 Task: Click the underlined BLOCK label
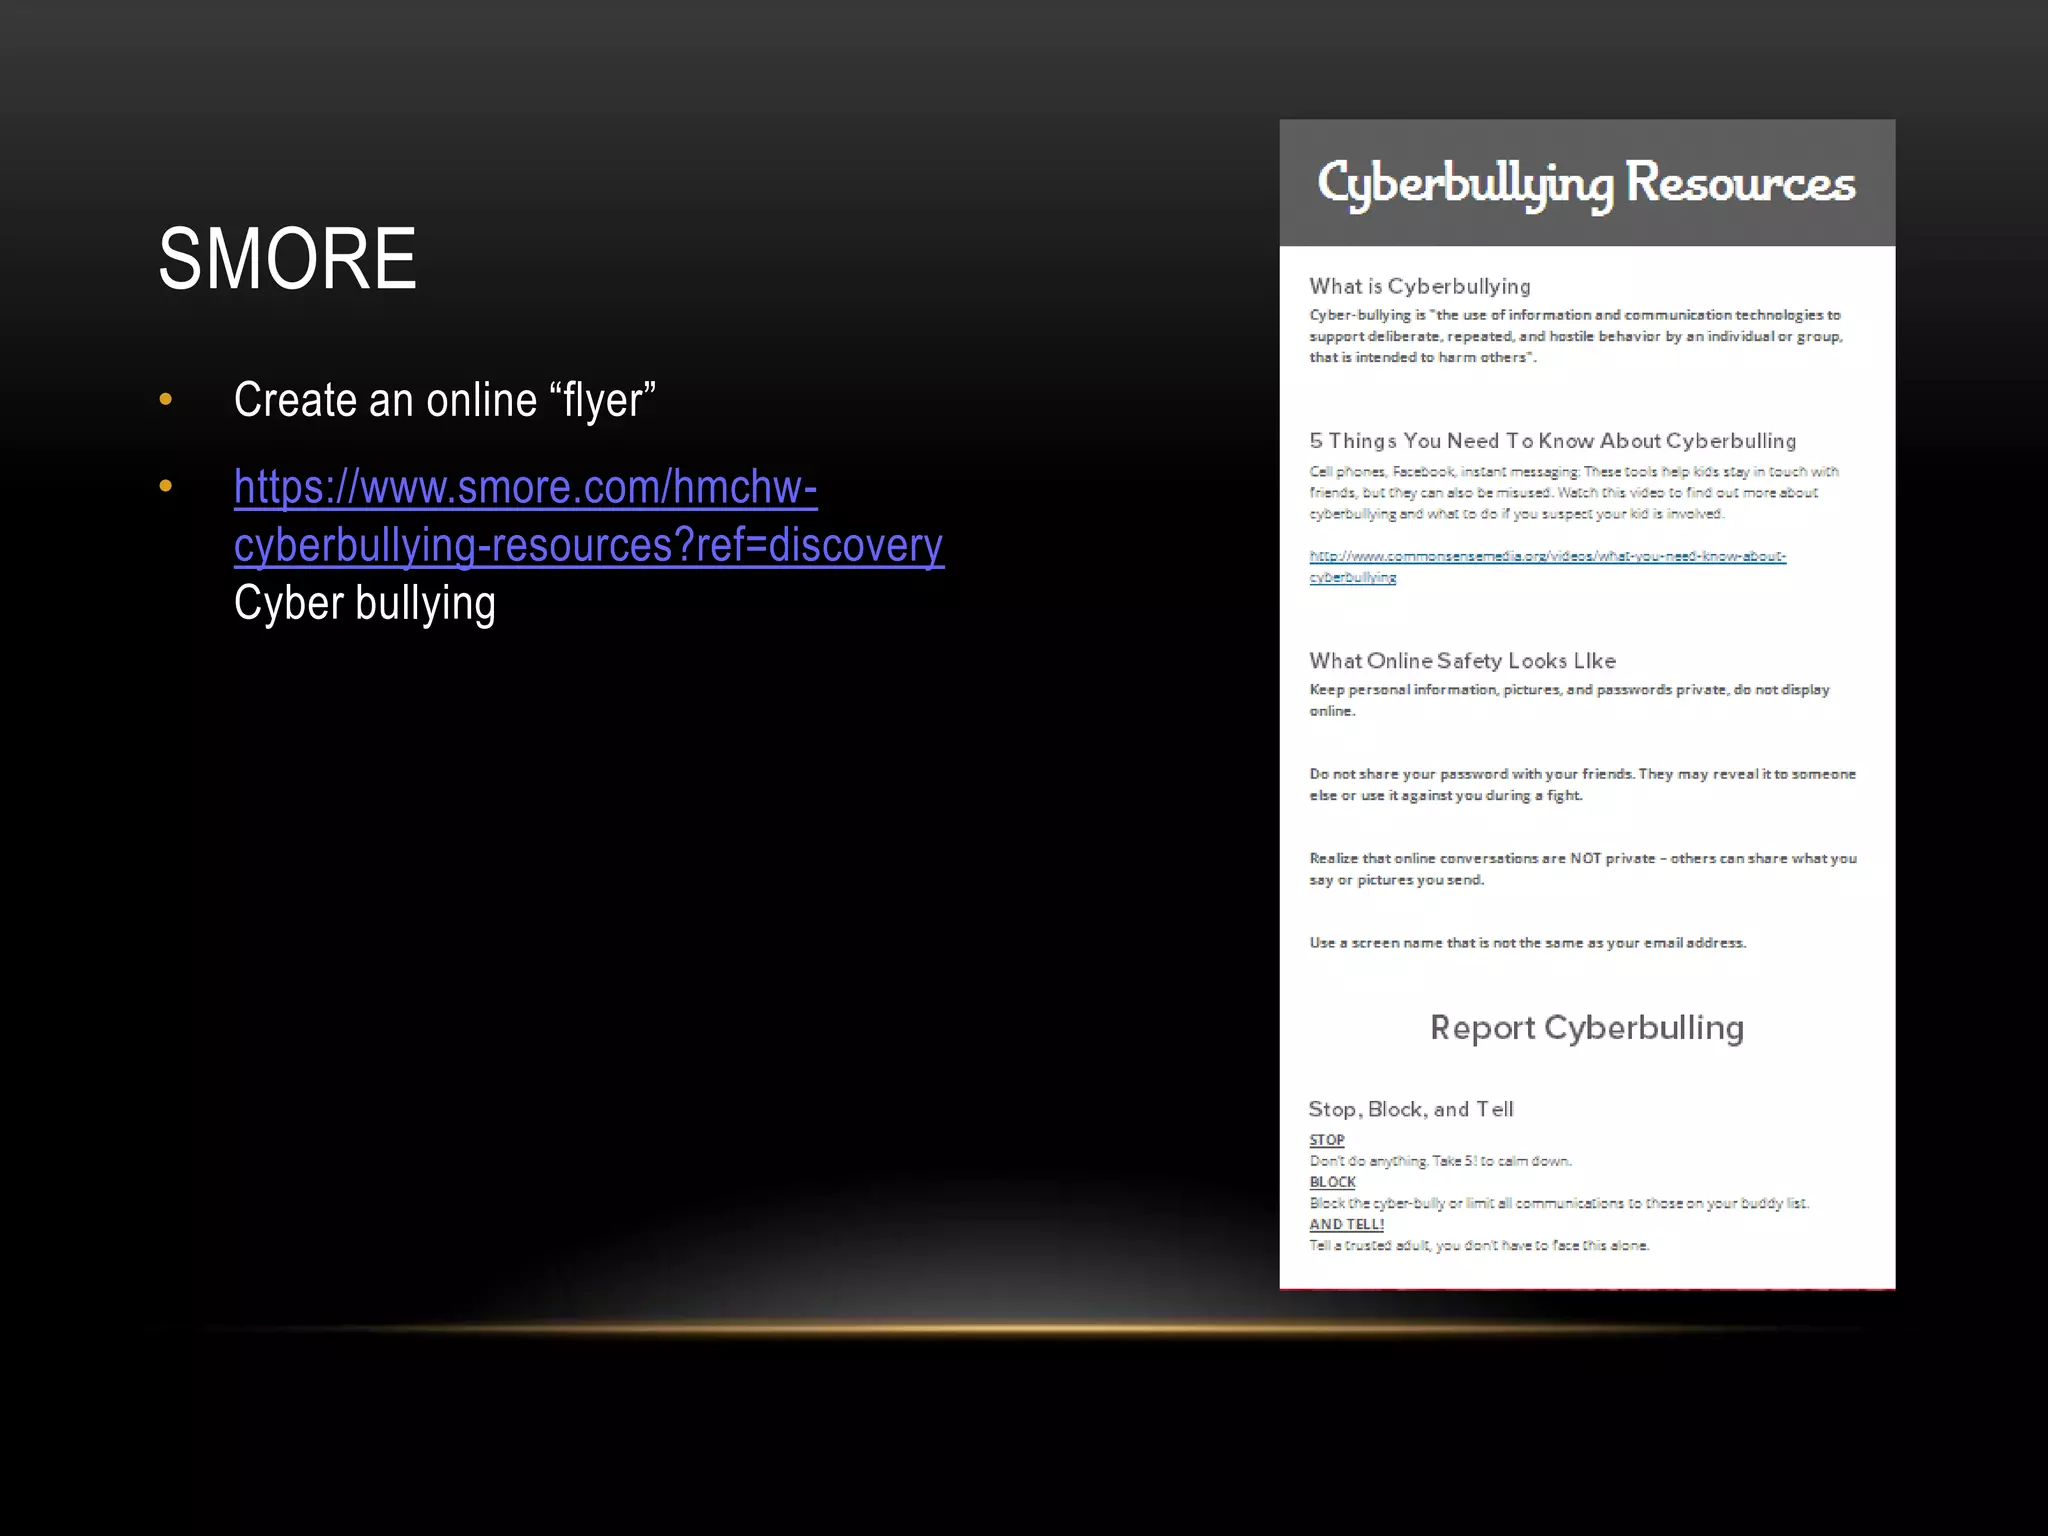tap(1332, 1182)
